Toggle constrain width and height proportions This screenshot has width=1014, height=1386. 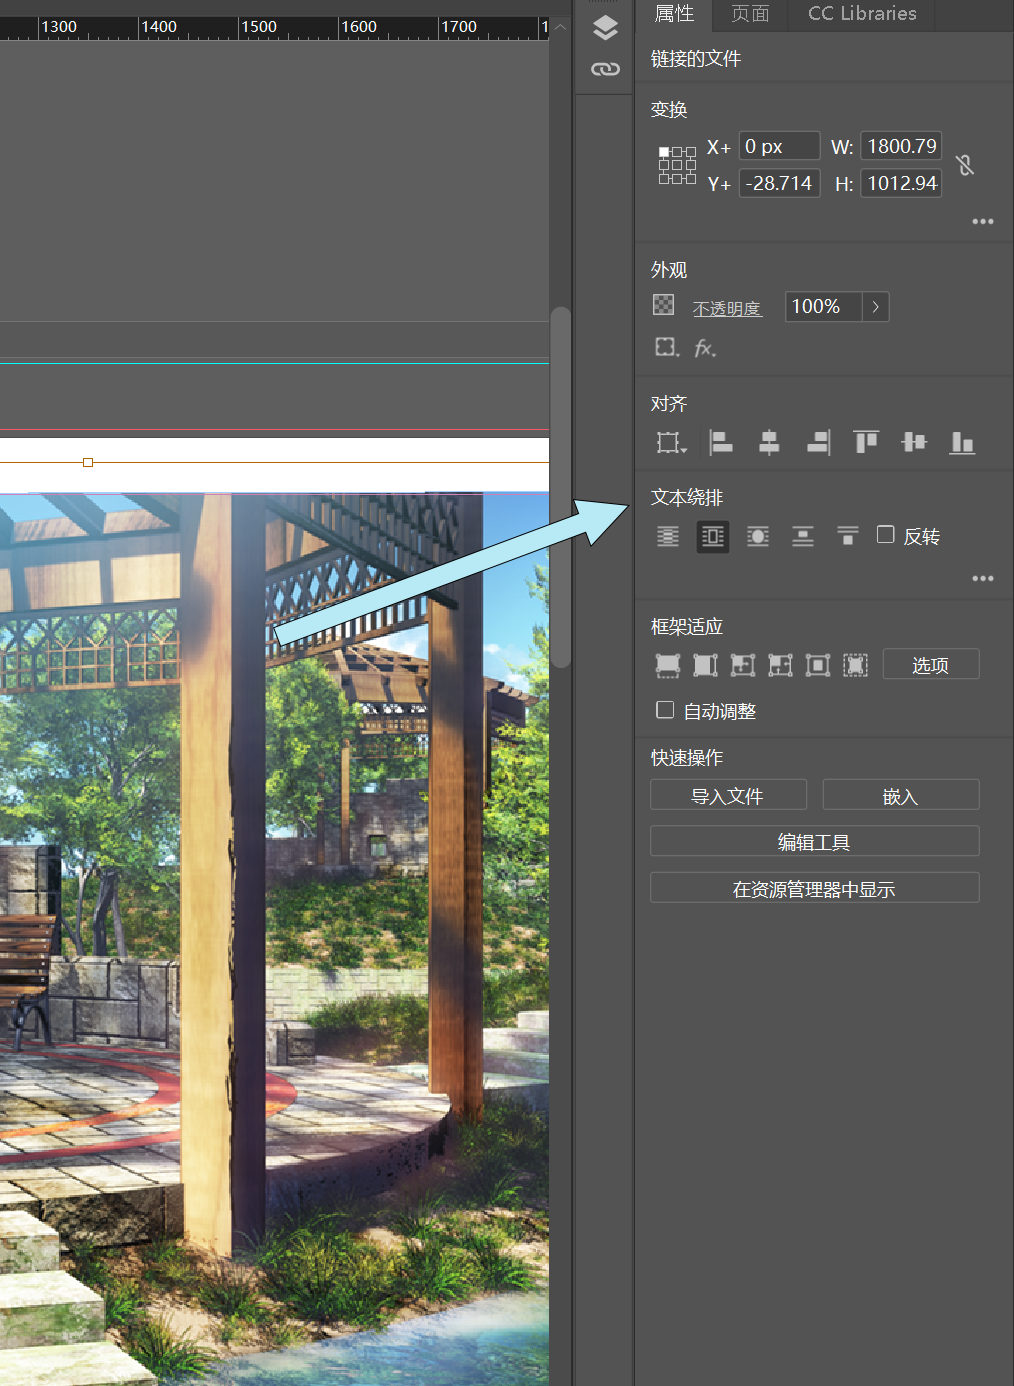(965, 165)
